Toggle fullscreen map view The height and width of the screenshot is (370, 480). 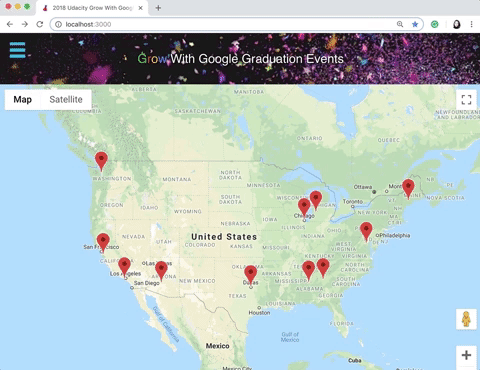(x=466, y=99)
